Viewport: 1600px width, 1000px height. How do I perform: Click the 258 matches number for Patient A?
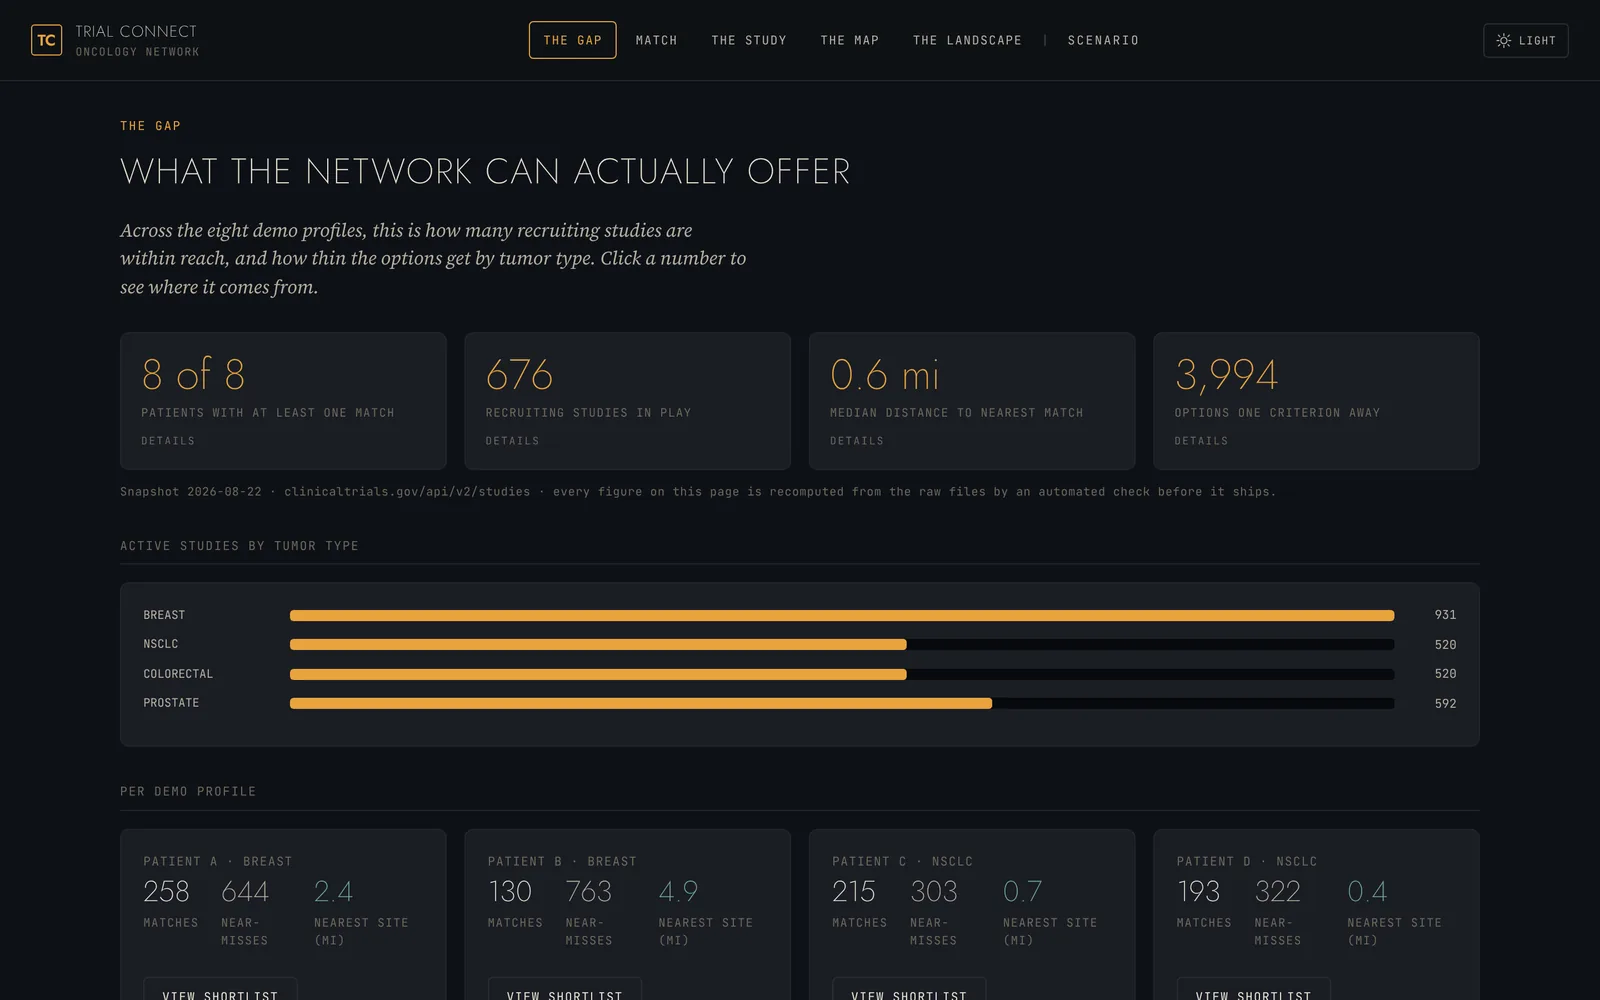[166, 891]
